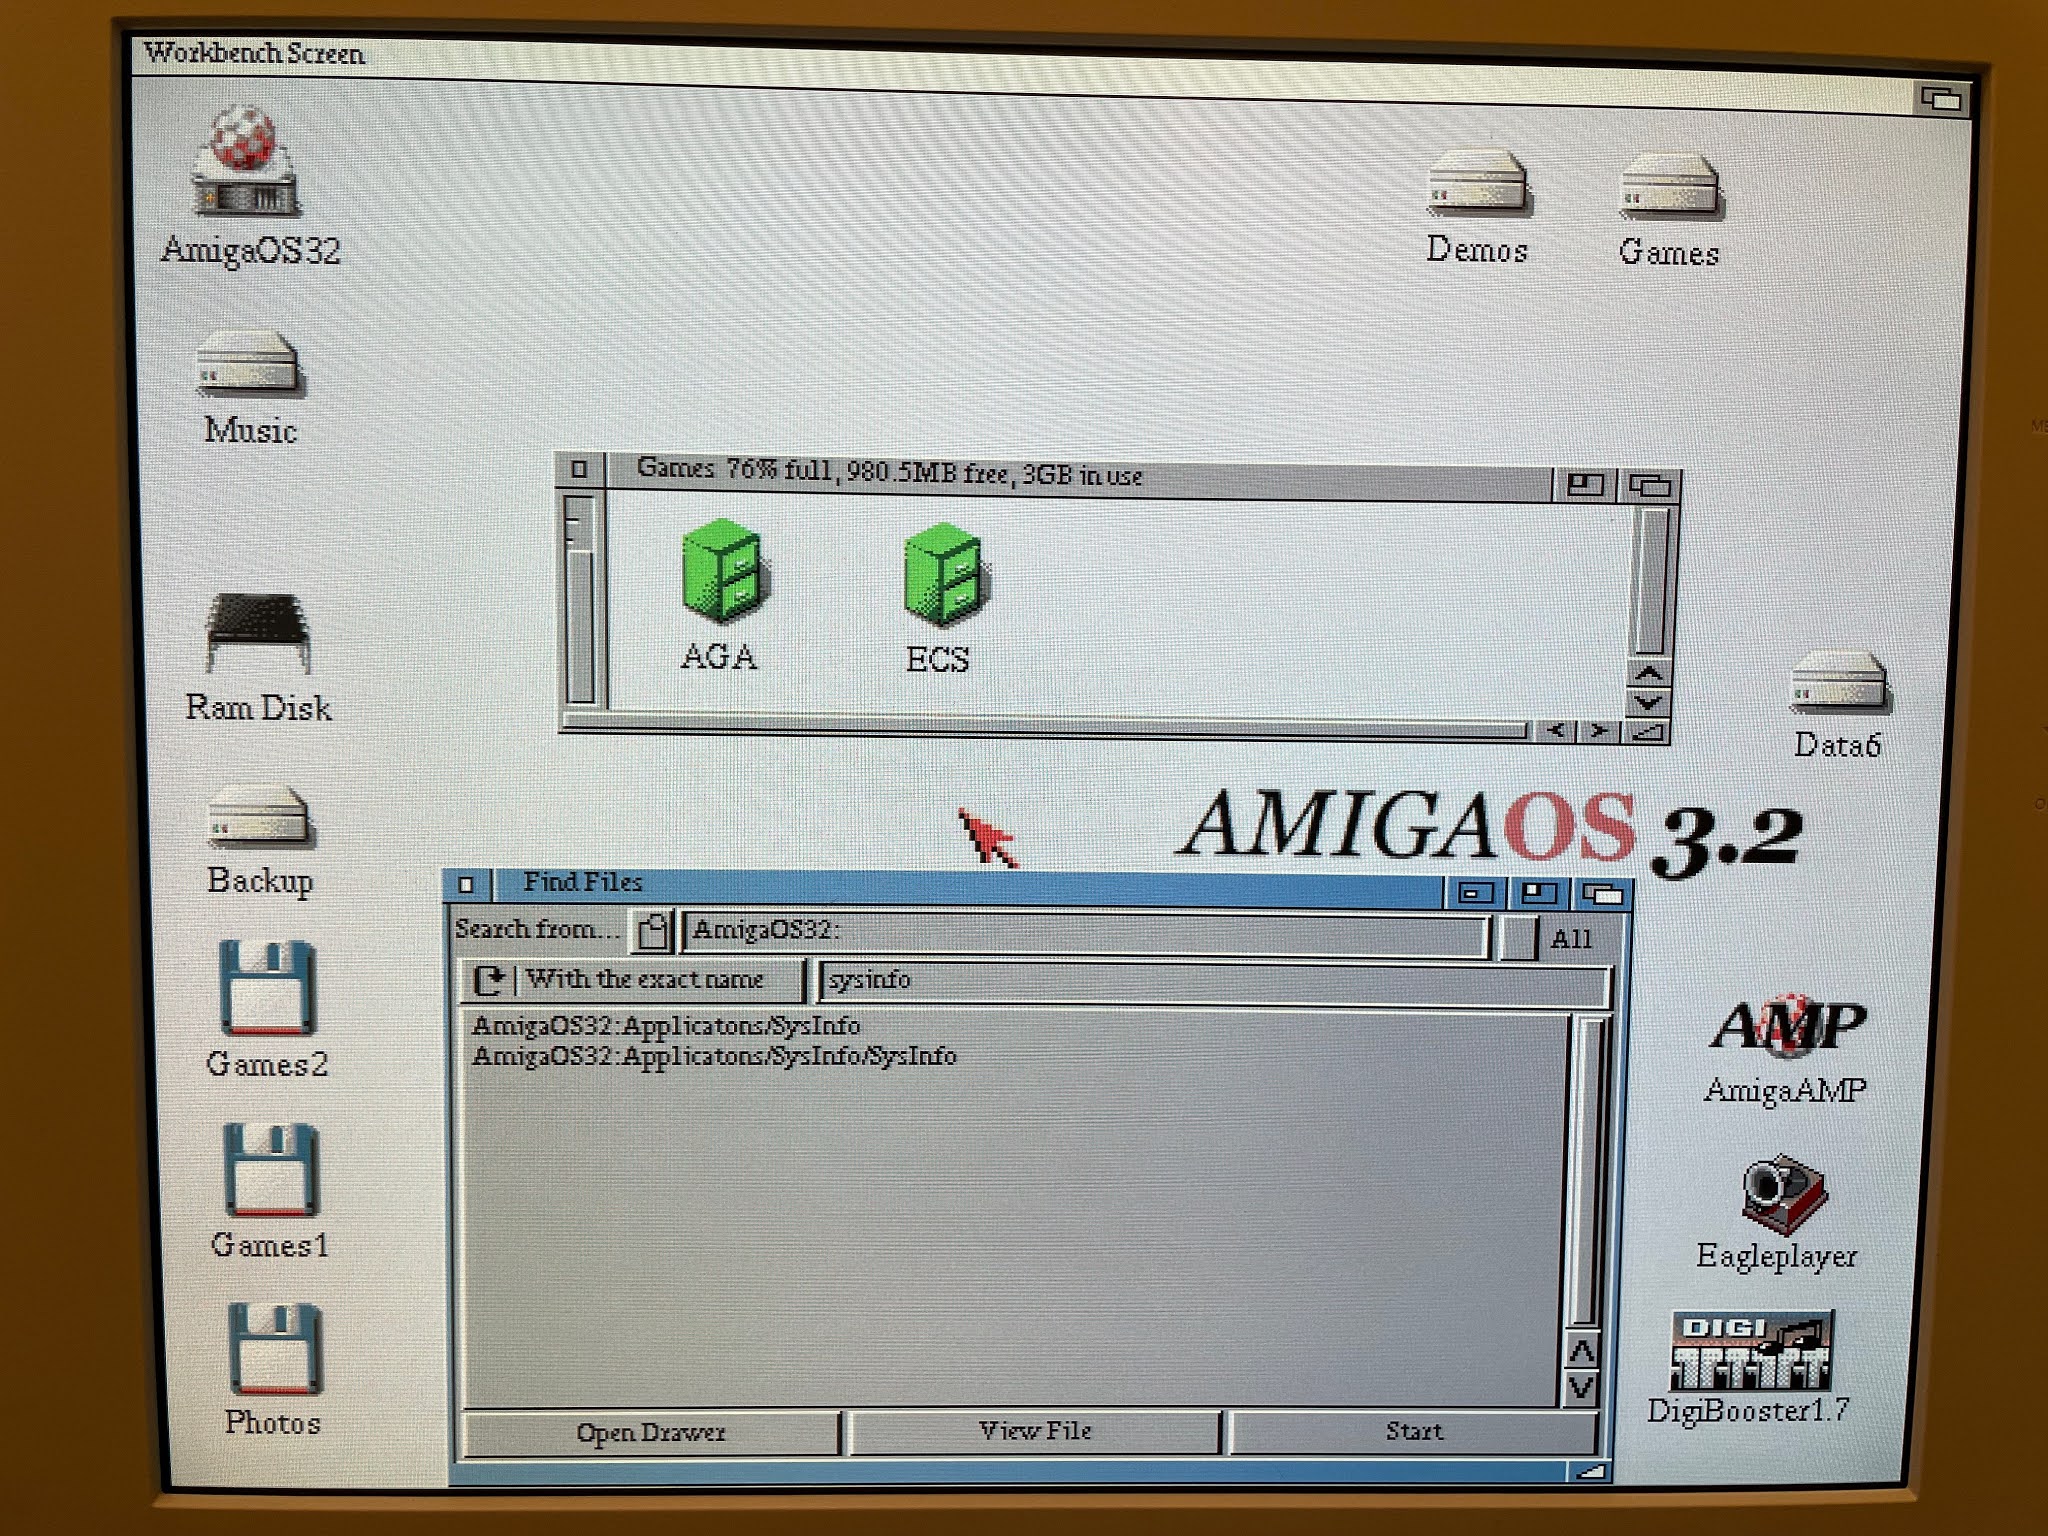The height and width of the screenshot is (1536, 2048).
Task: Click Games window scroll left arrow
Action: pos(1555,731)
